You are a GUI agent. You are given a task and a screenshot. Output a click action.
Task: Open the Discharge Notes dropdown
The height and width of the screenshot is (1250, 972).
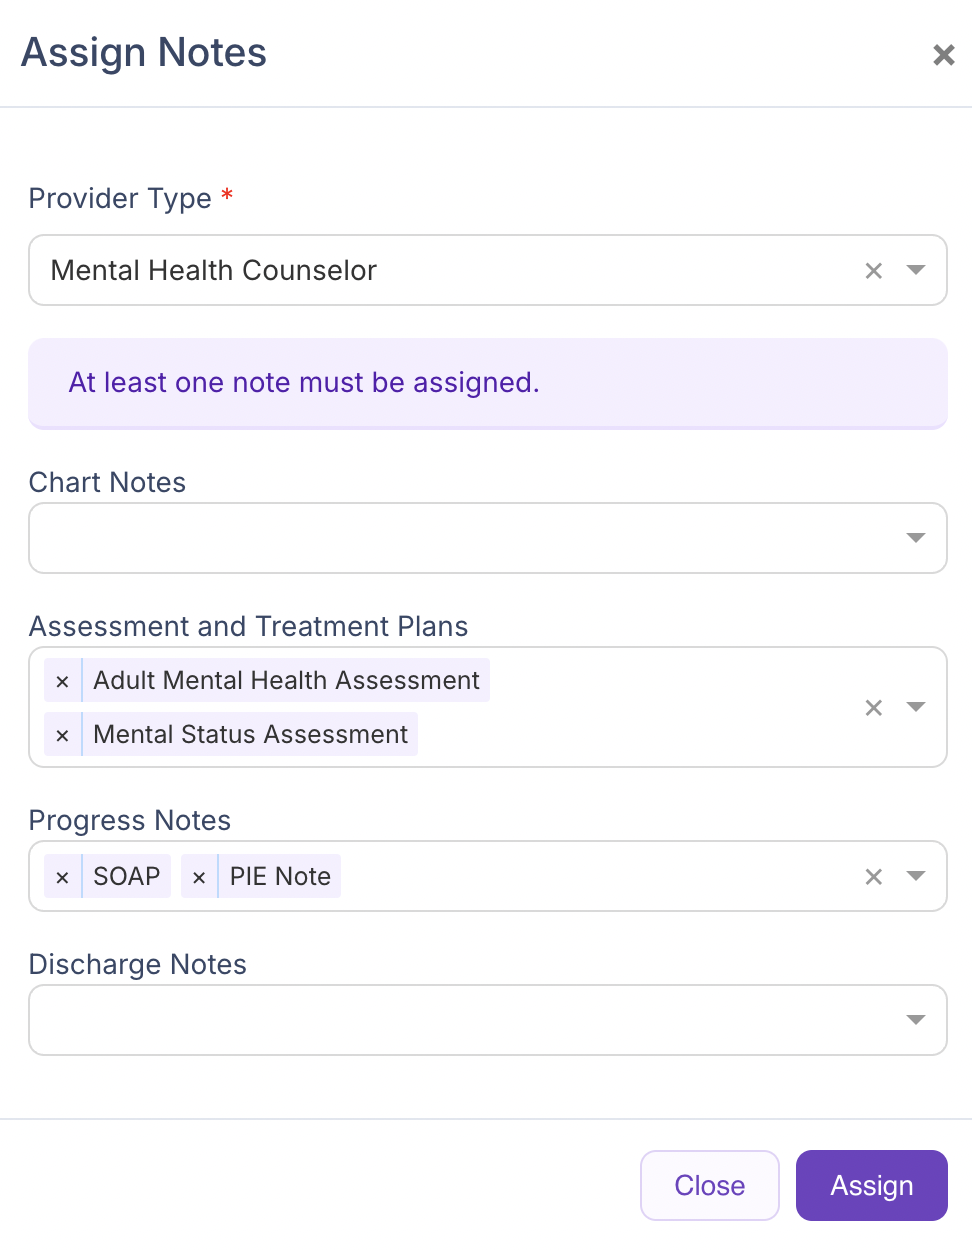tap(915, 1019)
